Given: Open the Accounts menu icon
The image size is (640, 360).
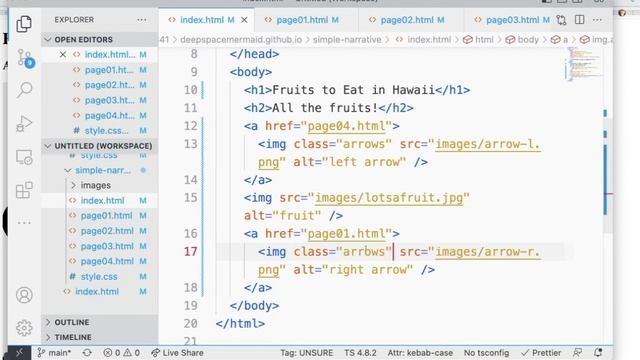Looking at the screenshot, I should pyautogui.click(x=24, y=295).
